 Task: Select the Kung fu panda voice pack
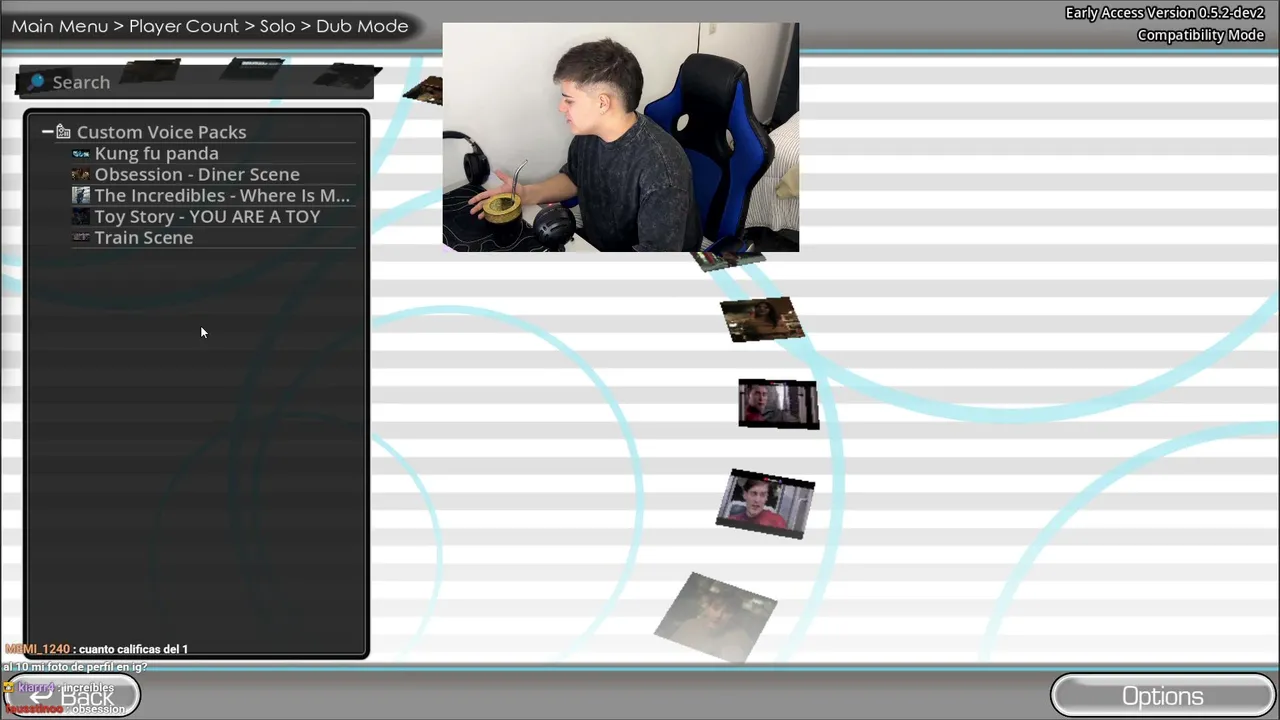tap(156, 153)
